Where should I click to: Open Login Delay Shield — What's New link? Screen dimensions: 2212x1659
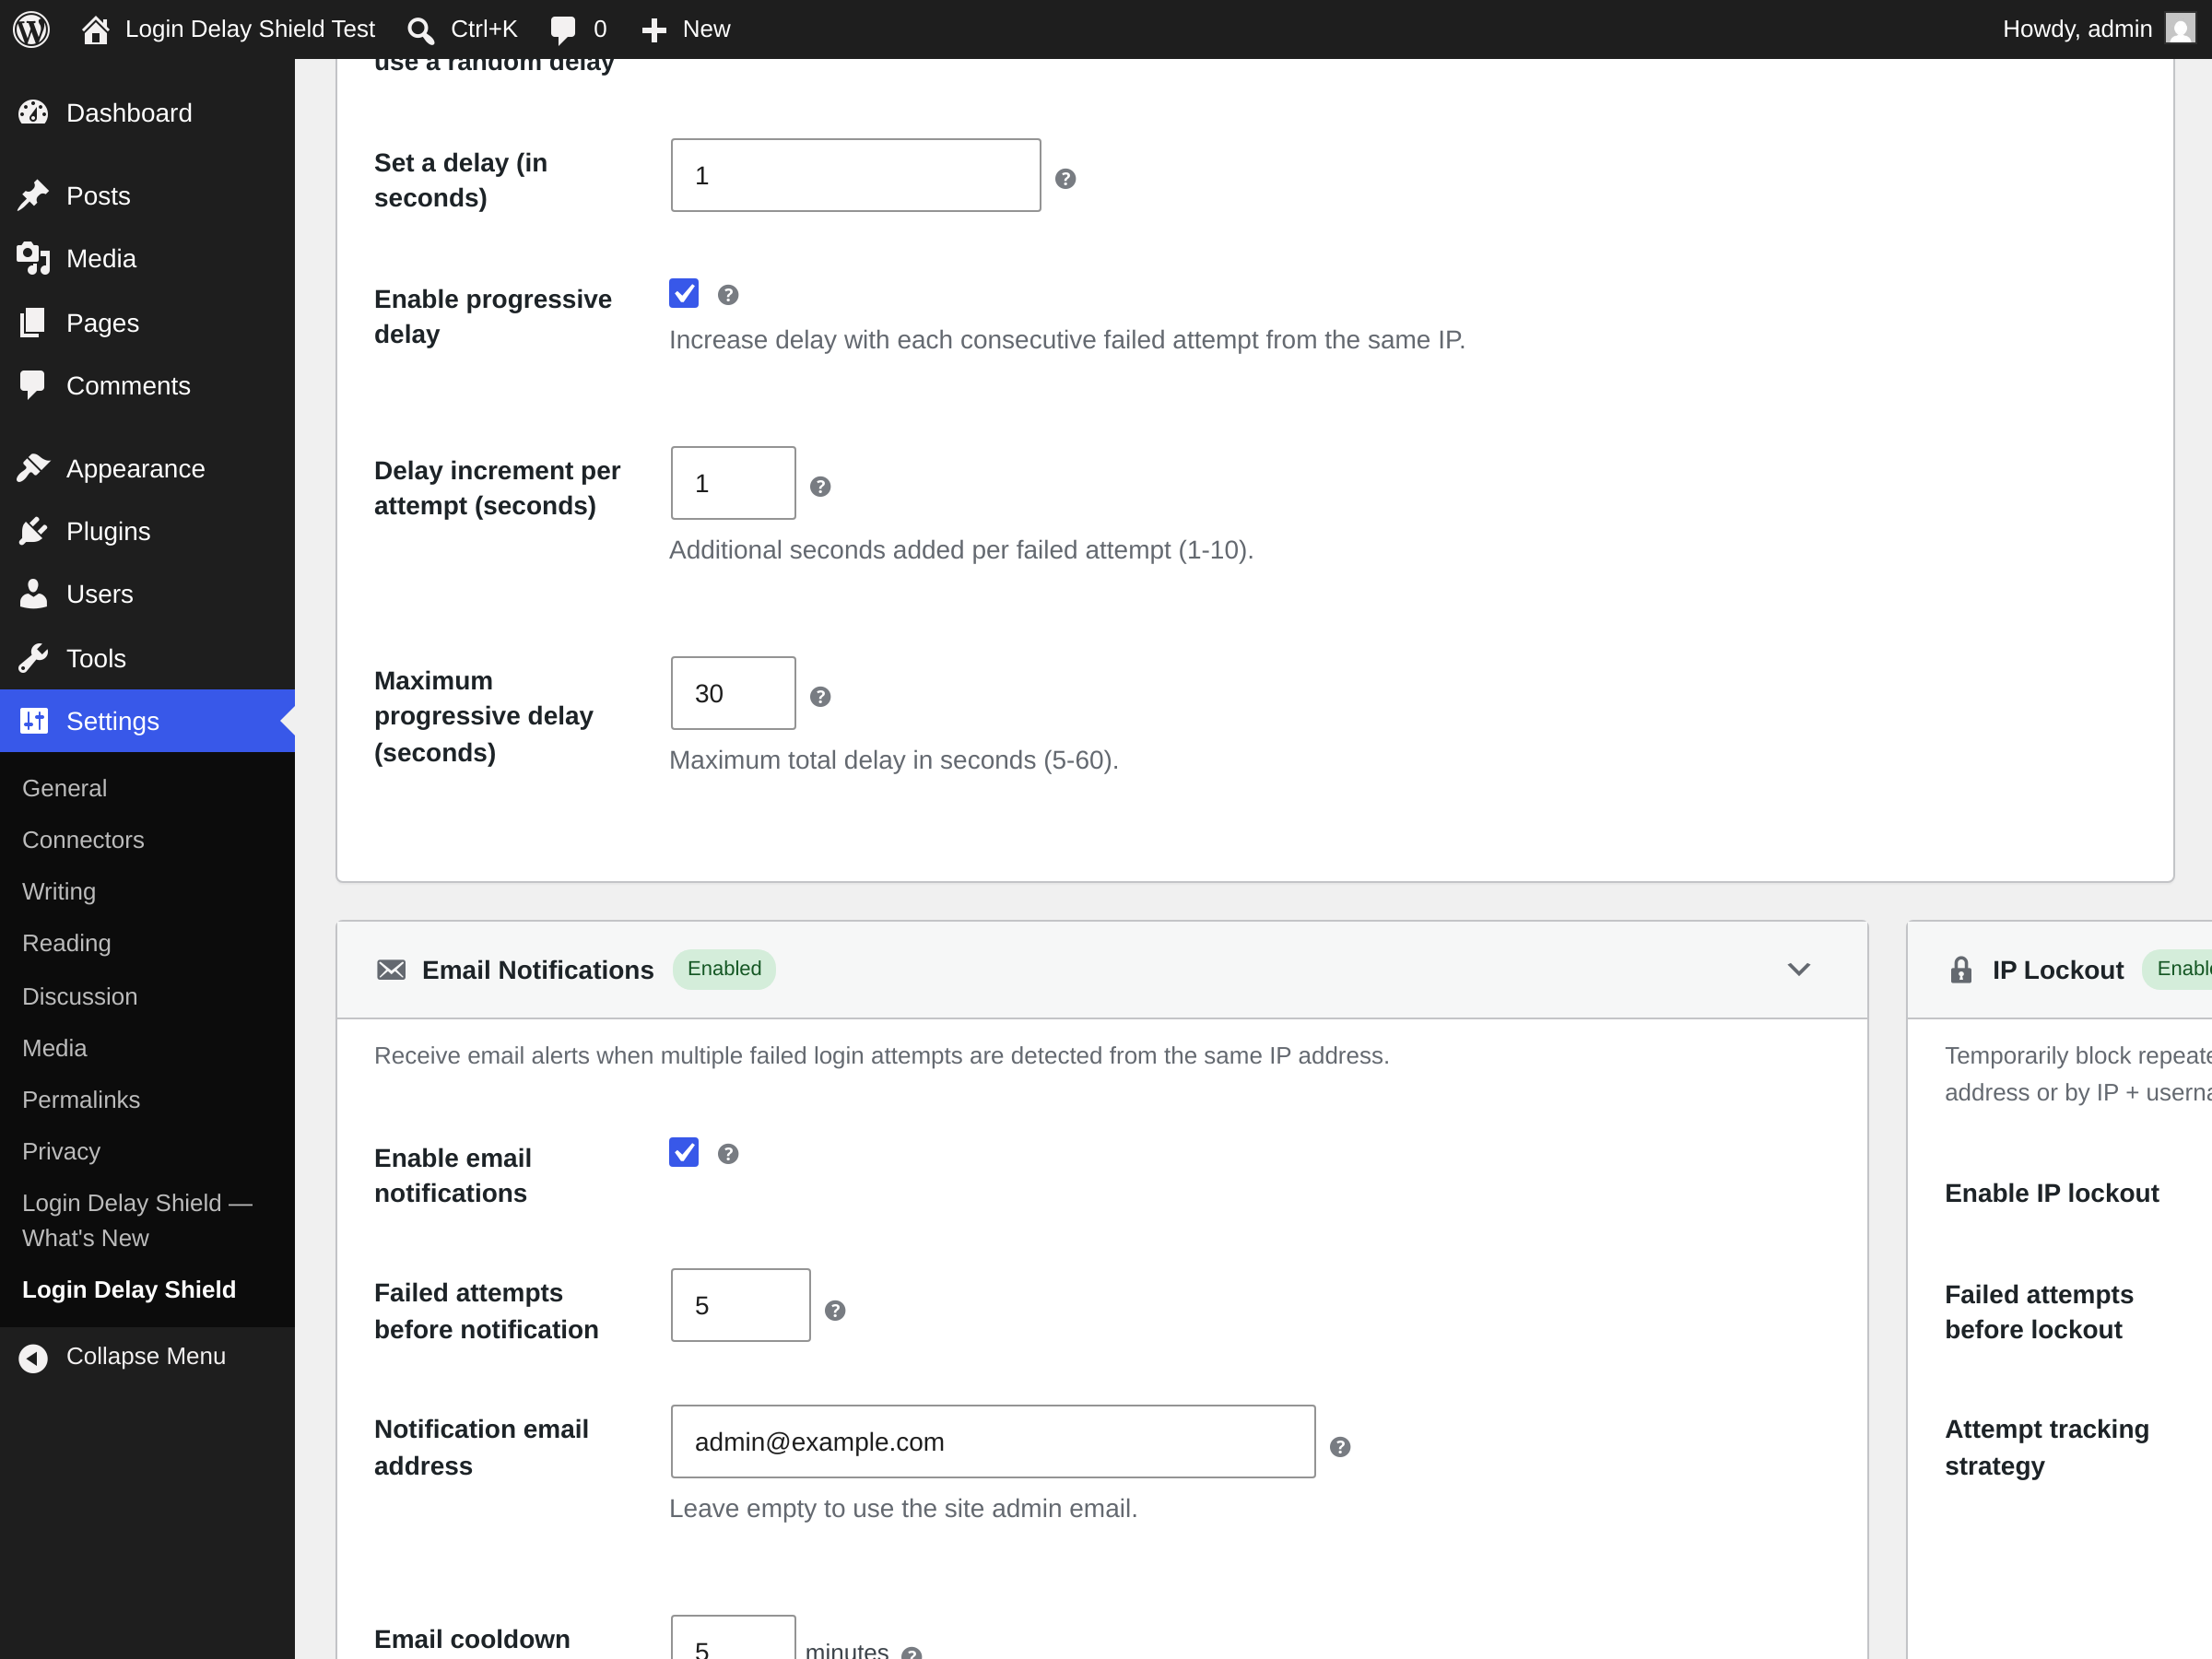tap(137, 1220)
